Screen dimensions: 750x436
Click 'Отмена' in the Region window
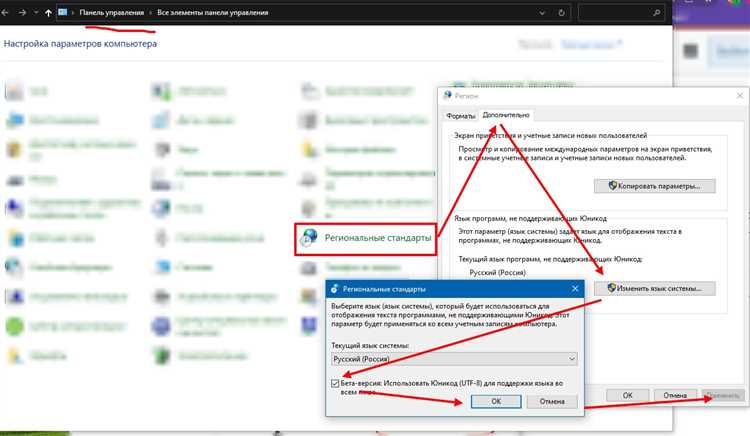675,395
